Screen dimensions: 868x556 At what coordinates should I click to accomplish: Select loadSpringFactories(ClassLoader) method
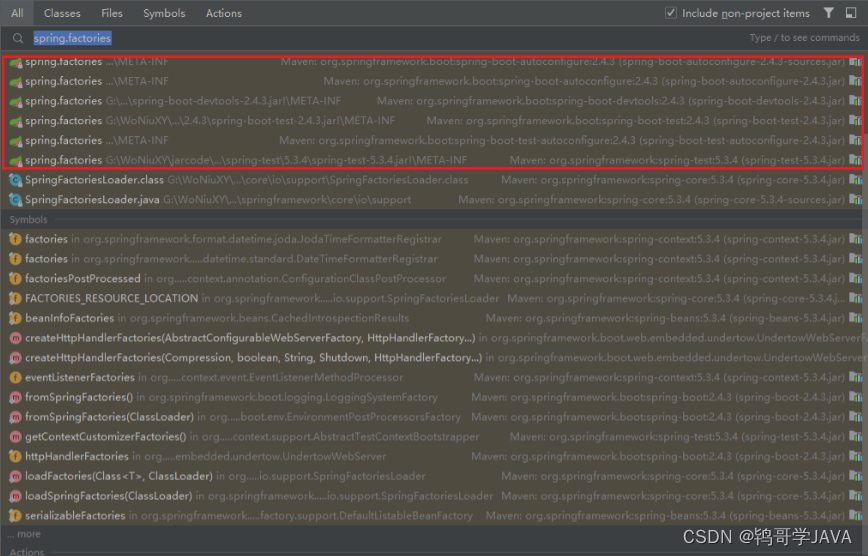point(434,496)
